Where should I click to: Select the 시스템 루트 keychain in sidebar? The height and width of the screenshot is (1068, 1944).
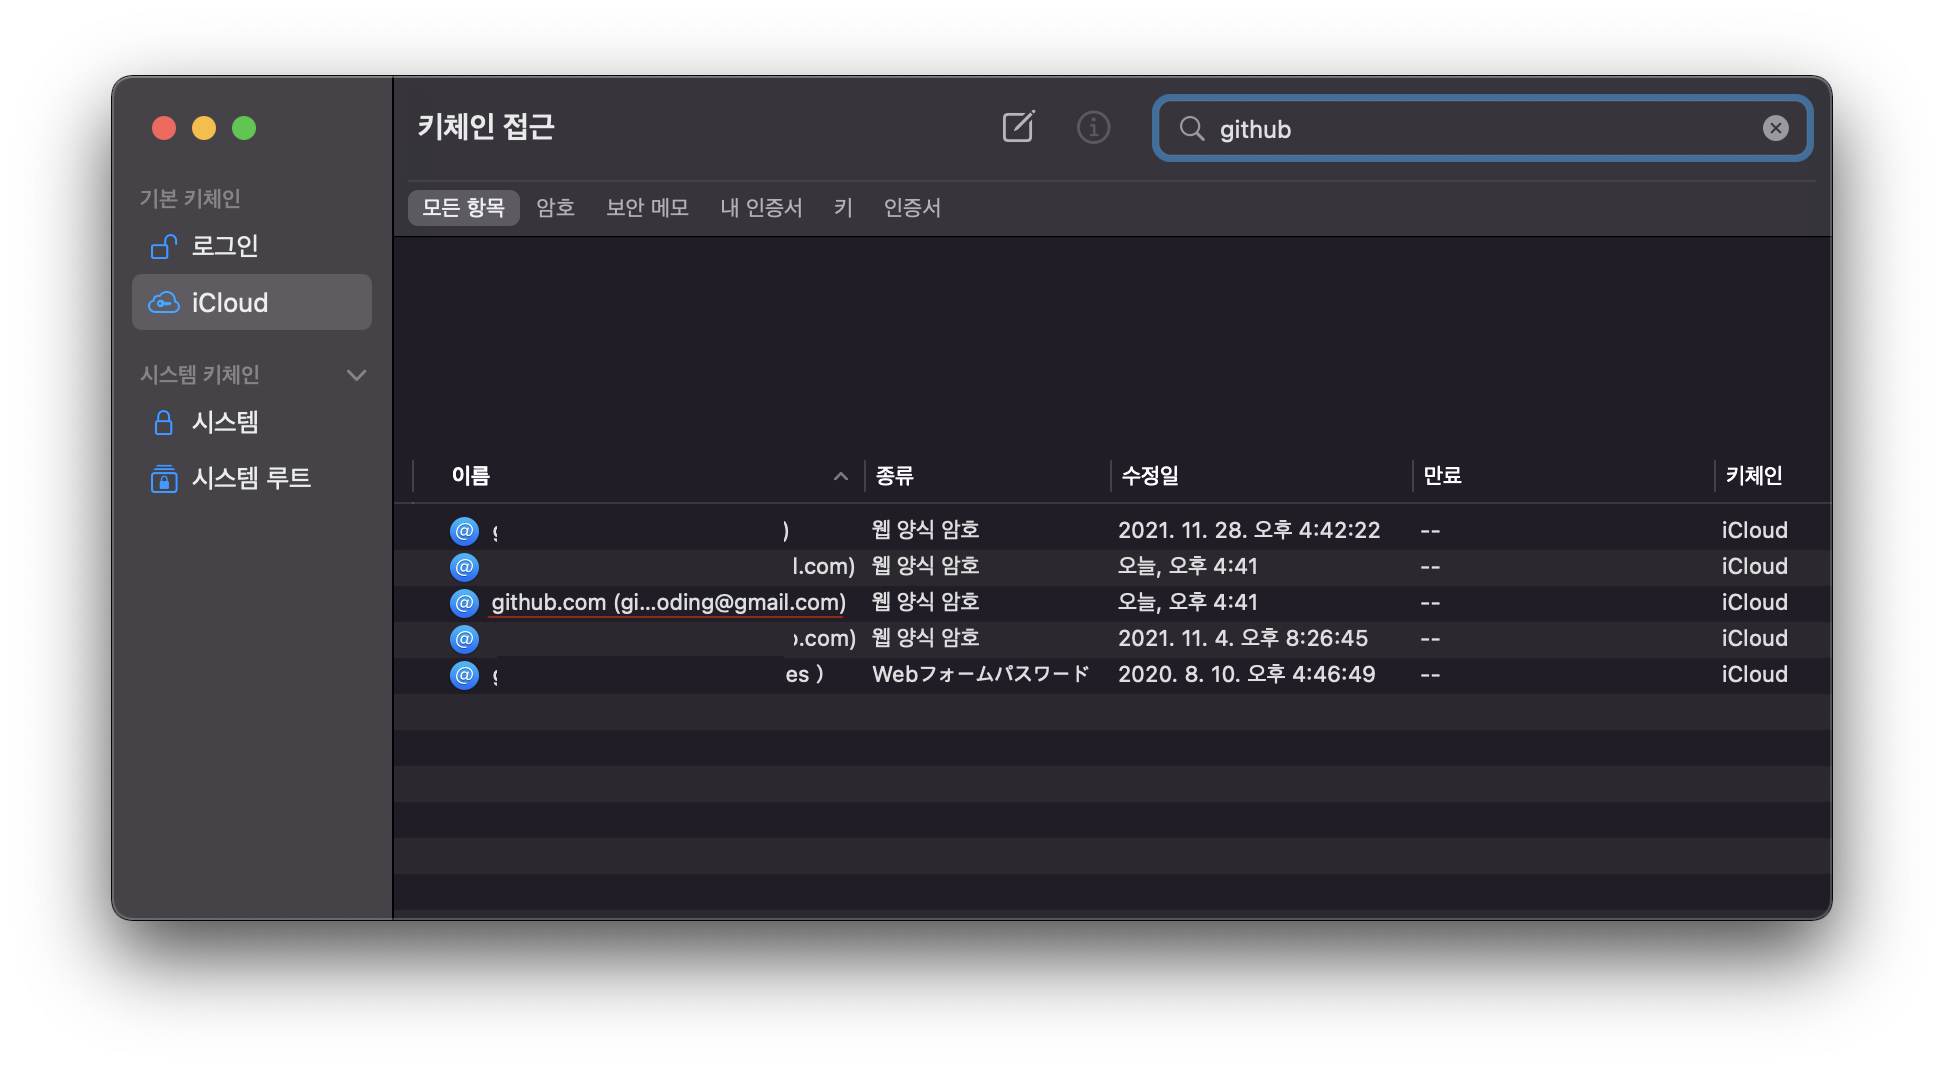(x=252, y=478)
